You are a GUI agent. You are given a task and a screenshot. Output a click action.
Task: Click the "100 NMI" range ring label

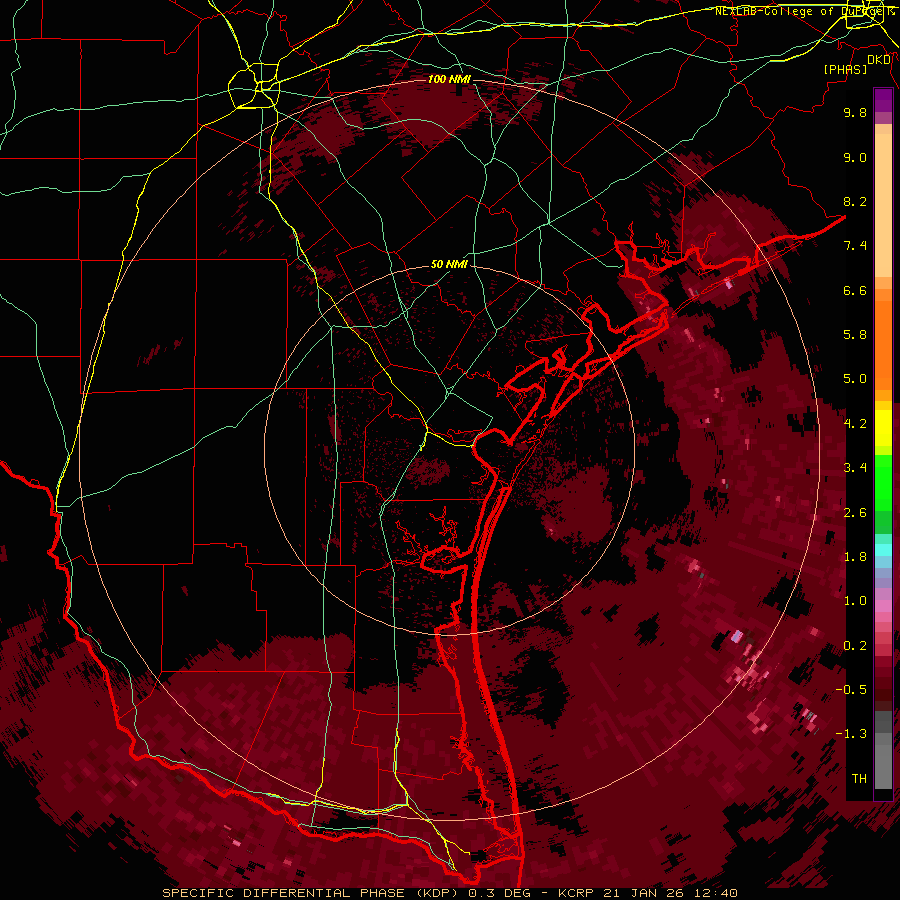449,79
